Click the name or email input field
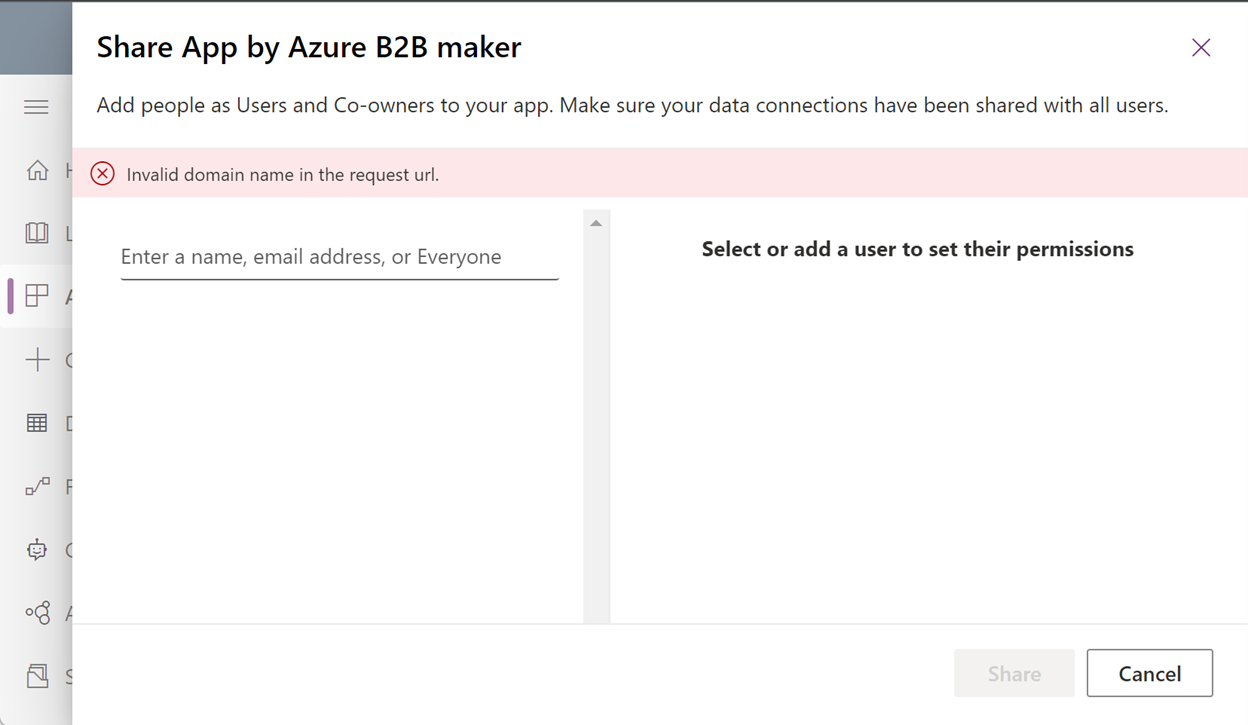The width and height of the screenshot is (1248, 725). [x=338, y=256]
